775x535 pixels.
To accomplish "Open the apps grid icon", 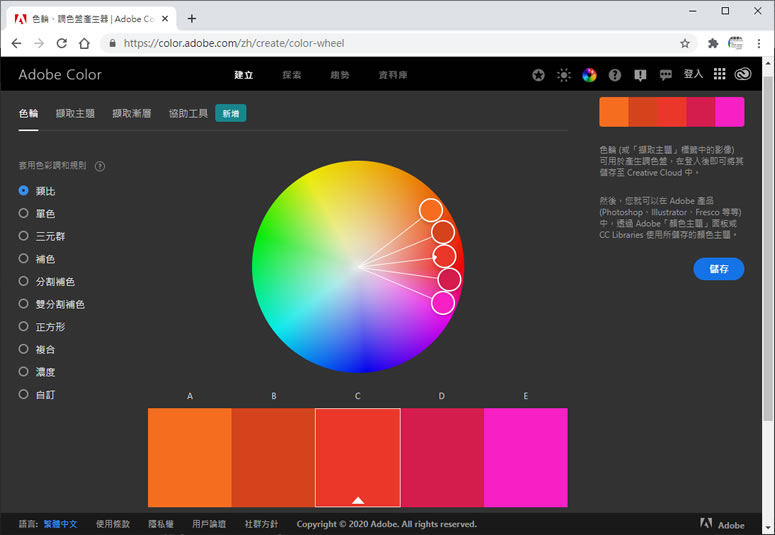I will click(720, 75).
